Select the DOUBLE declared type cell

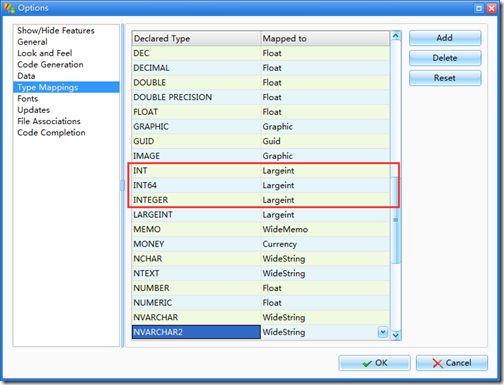click(196, 83)
